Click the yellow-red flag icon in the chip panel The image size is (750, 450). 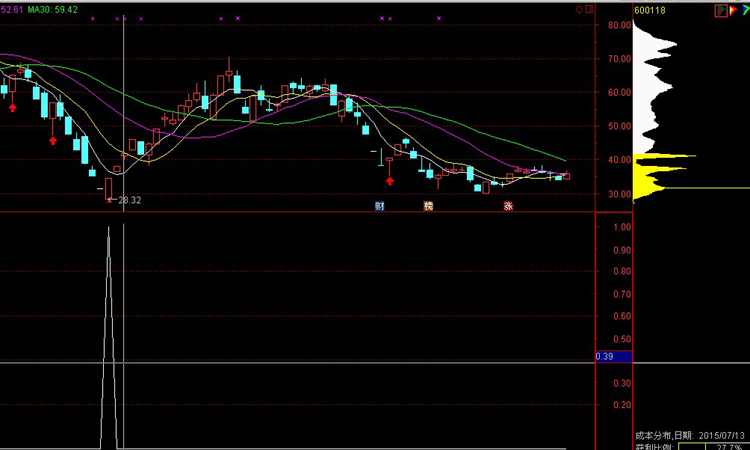734,11
